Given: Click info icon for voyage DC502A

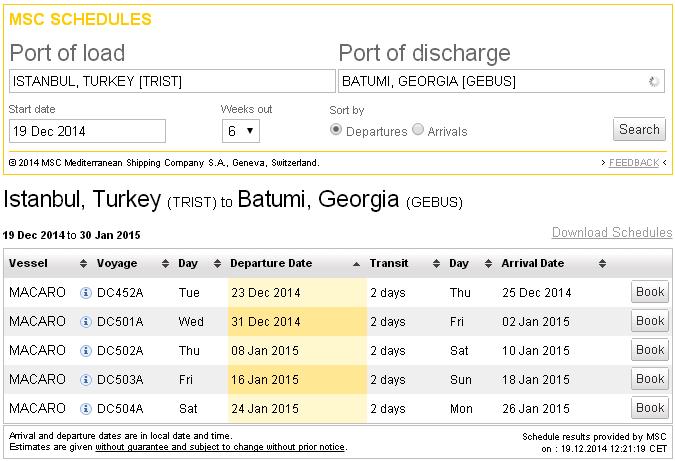Looking at the screenshot, I should pos(86,351).
